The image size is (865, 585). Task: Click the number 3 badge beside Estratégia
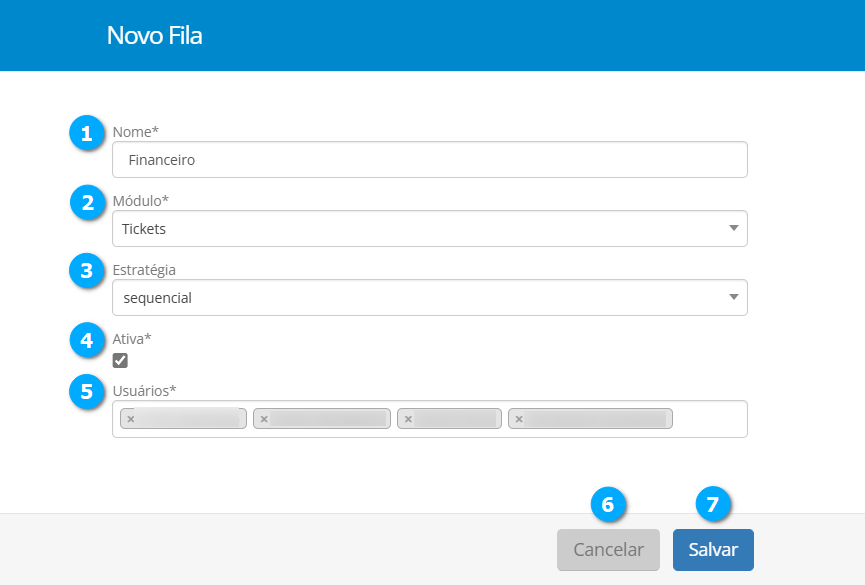(x=87, y=271)
